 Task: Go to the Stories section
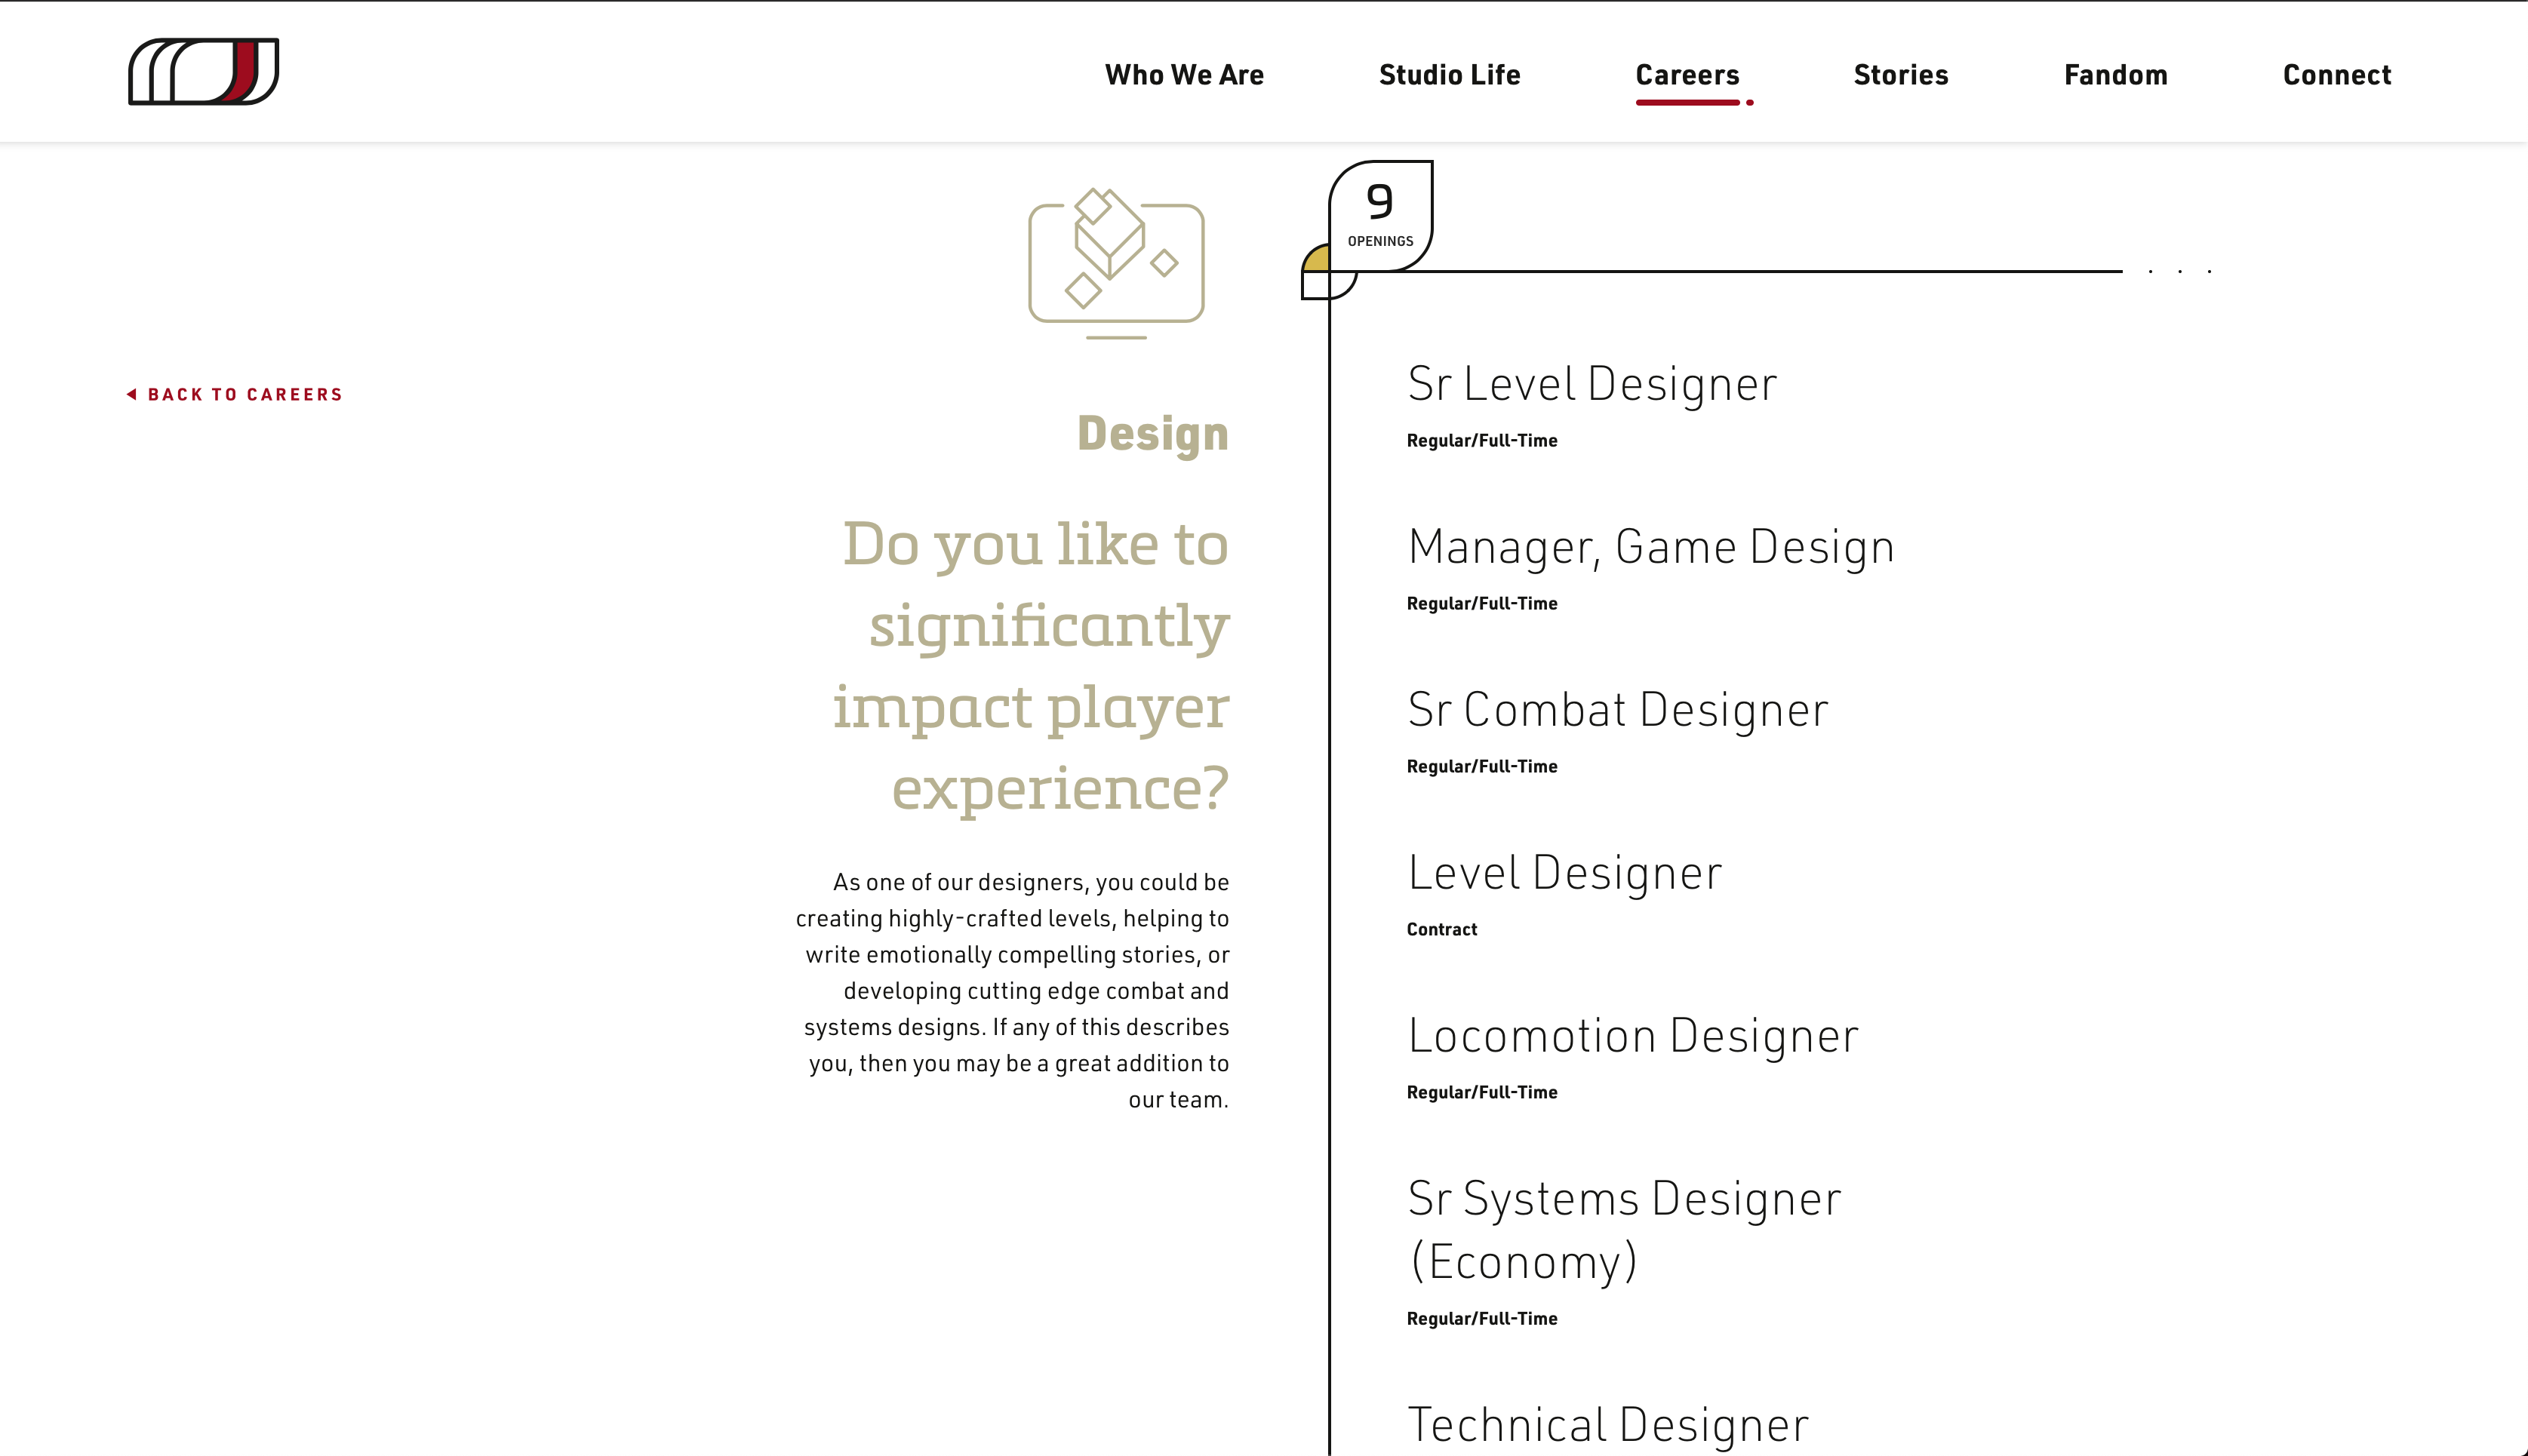point(1900,75)
